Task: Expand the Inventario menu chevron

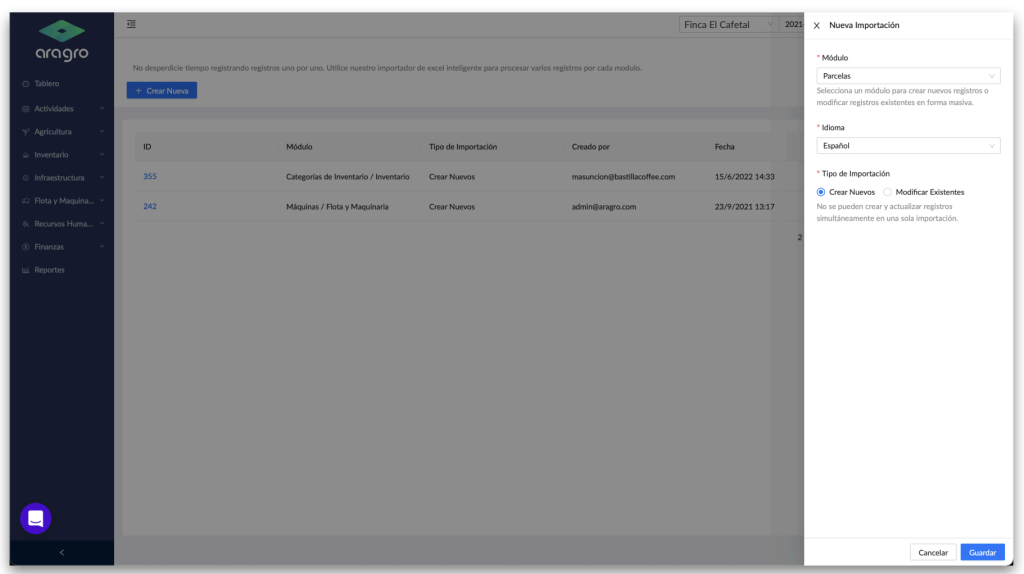Action: [102, 154]
